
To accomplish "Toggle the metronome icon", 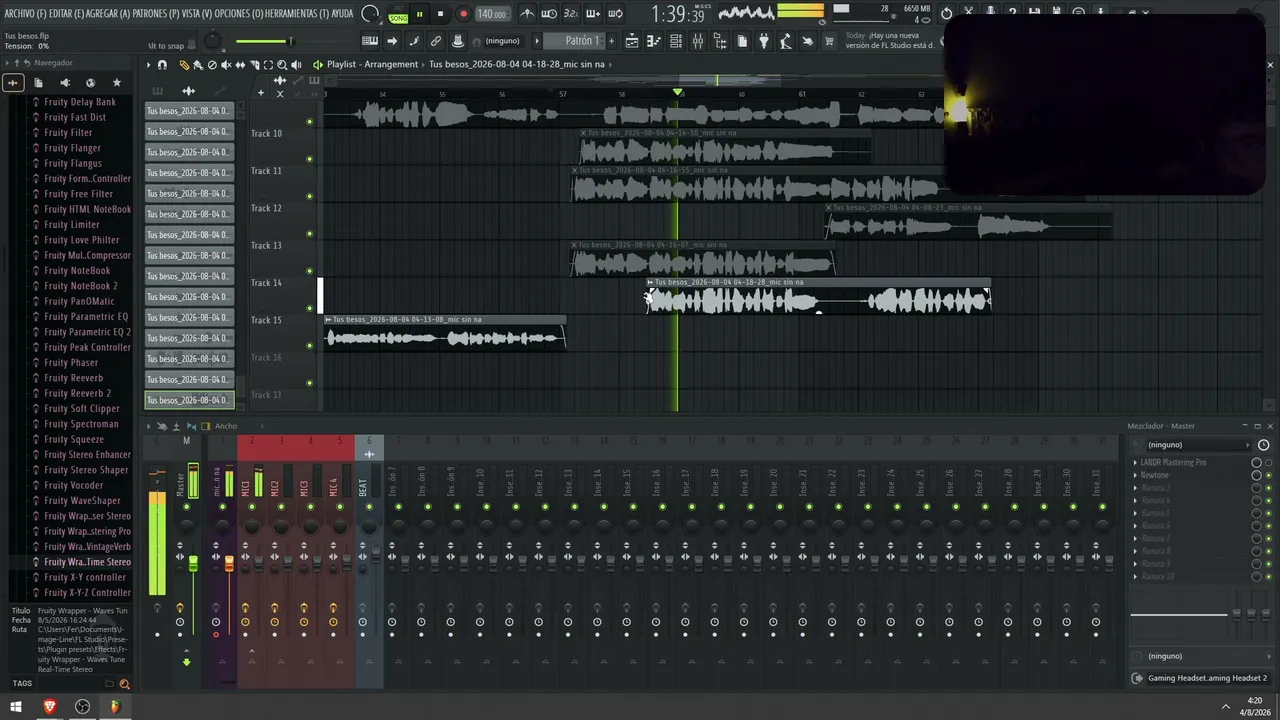I will click(x=527, y=14).
